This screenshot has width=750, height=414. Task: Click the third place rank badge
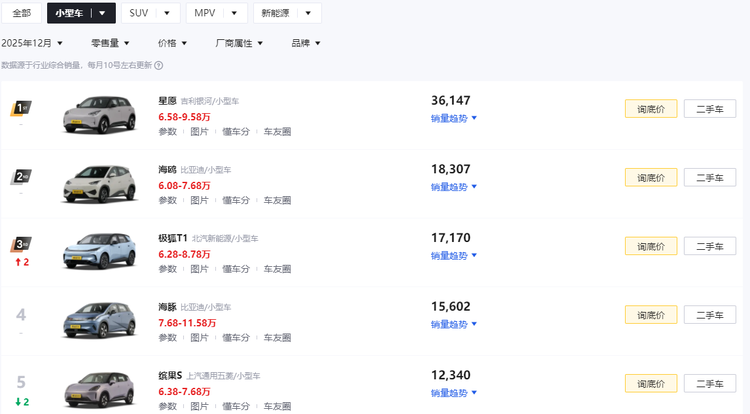coord(21,245)
